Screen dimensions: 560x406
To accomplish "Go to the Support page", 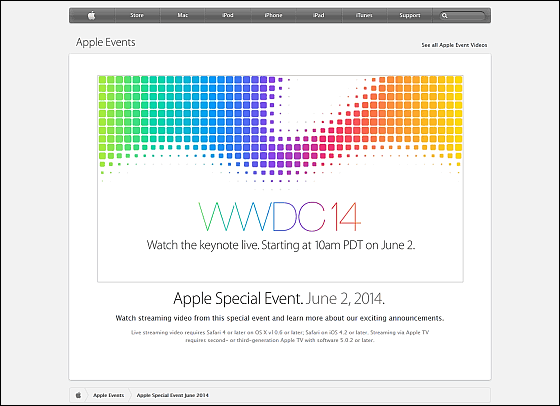I will 410,15.
